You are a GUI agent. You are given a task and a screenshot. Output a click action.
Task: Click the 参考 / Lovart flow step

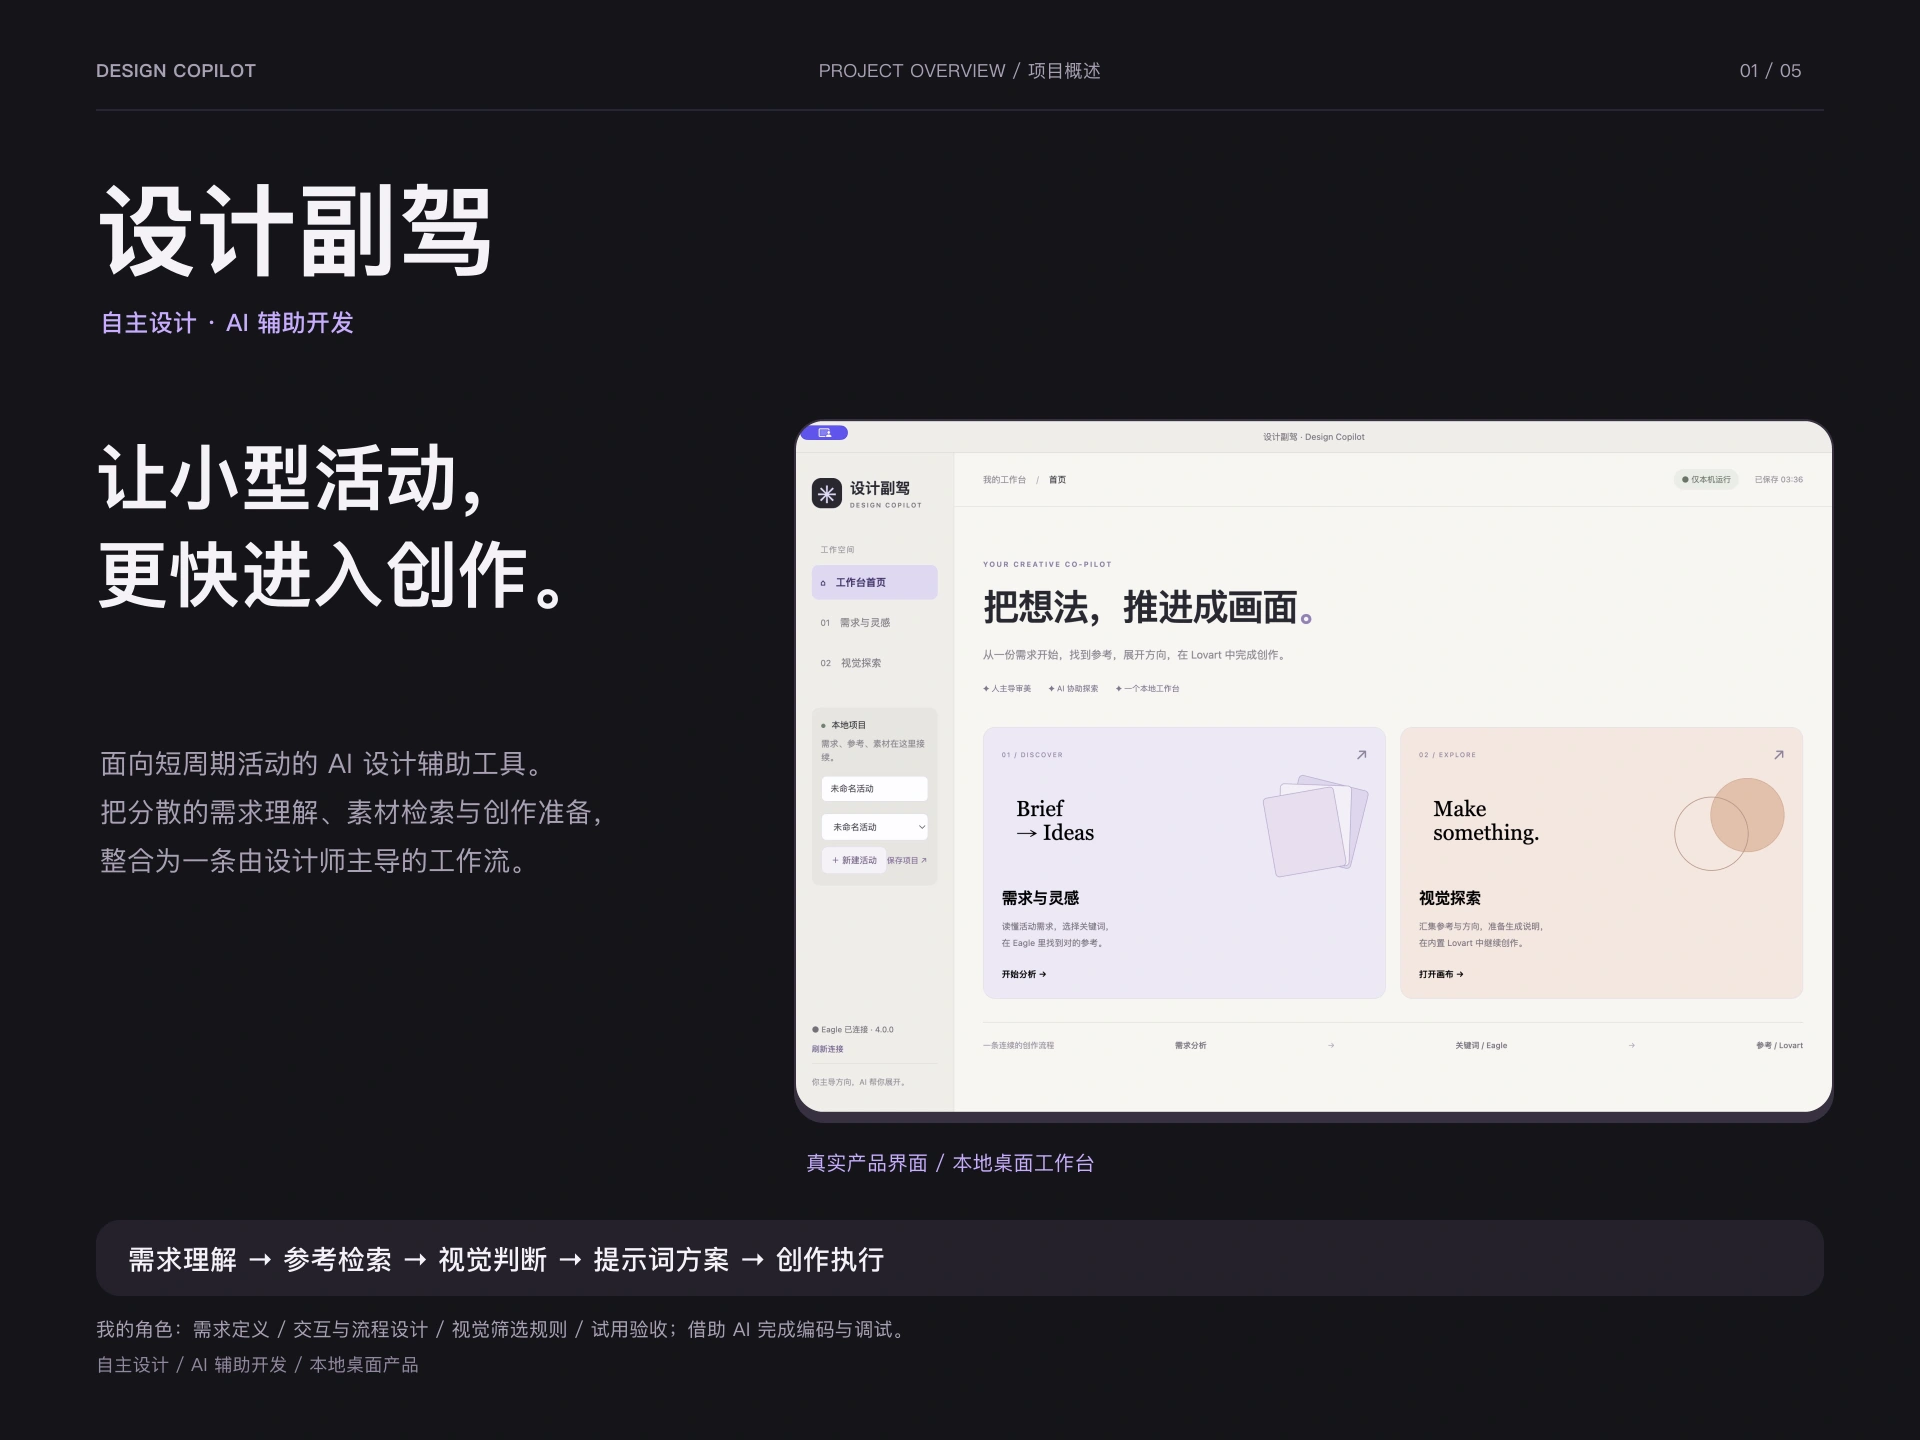pos(1779,1045)
